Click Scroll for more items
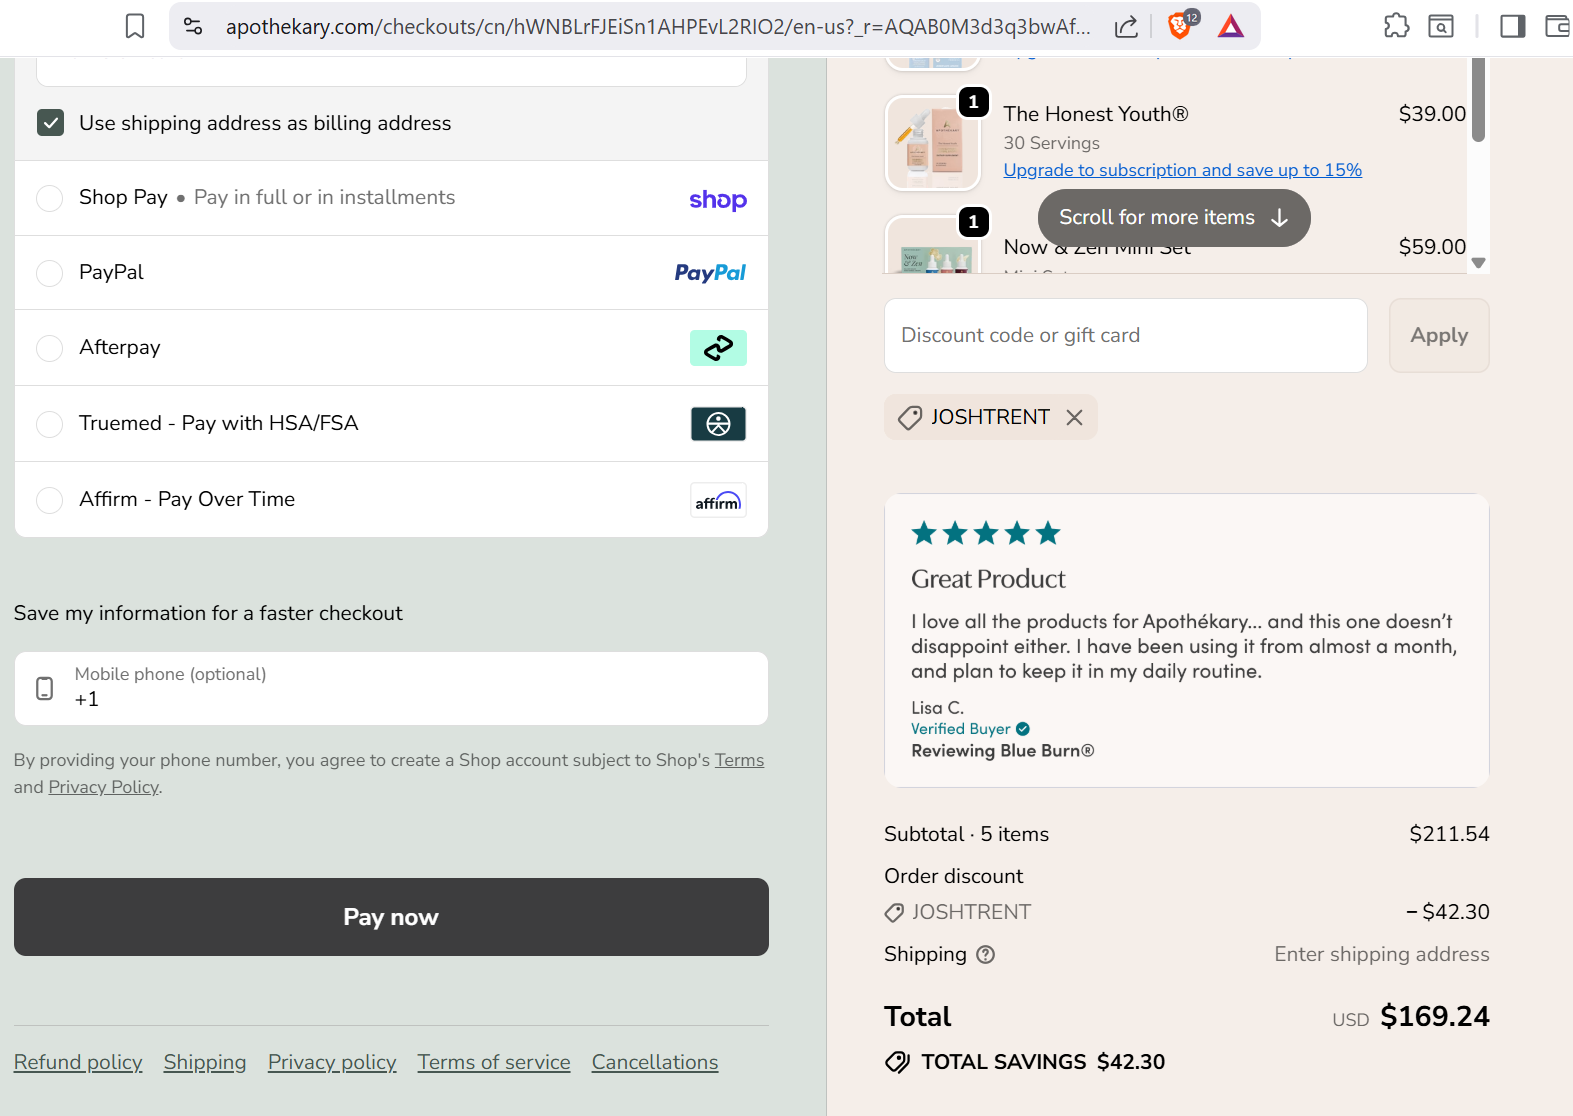The image size is (1573, 1116). pyautogui.click(x=1174, y=218)
